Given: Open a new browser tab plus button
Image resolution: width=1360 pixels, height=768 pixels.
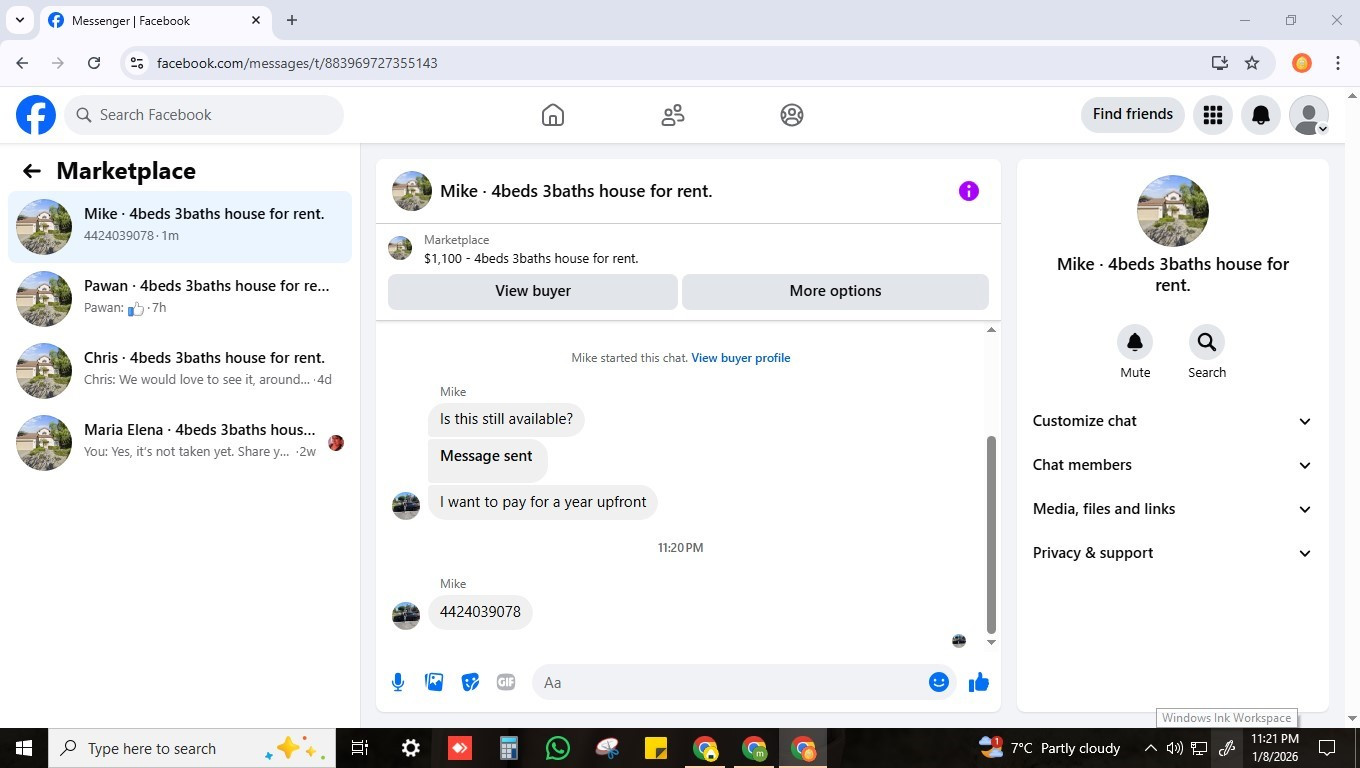Looking at the screenshot, I should (x=292, y=20).
